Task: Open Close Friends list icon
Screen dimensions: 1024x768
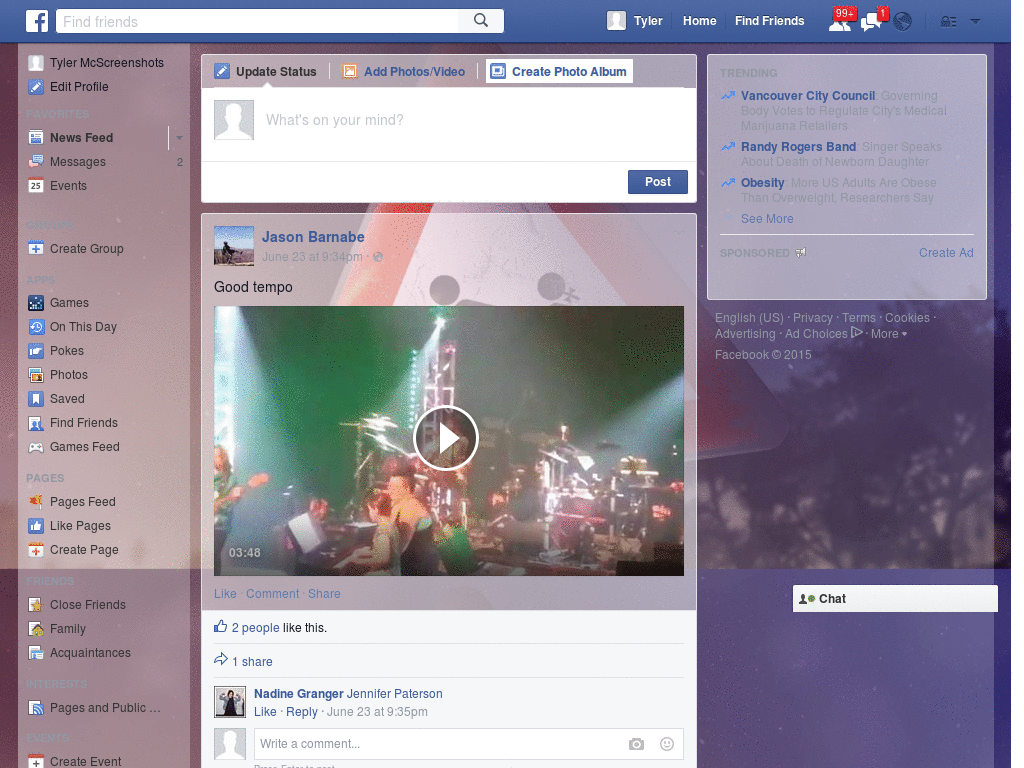Action: tap(36, 605)
